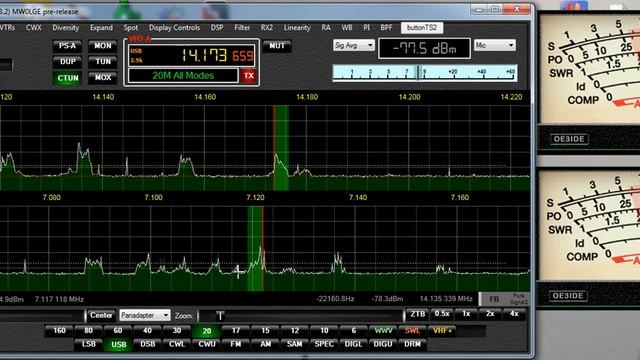This screenshot has height=360, width=640.
Task: Select the 40 meter band
Action: (x=147, y=331)
